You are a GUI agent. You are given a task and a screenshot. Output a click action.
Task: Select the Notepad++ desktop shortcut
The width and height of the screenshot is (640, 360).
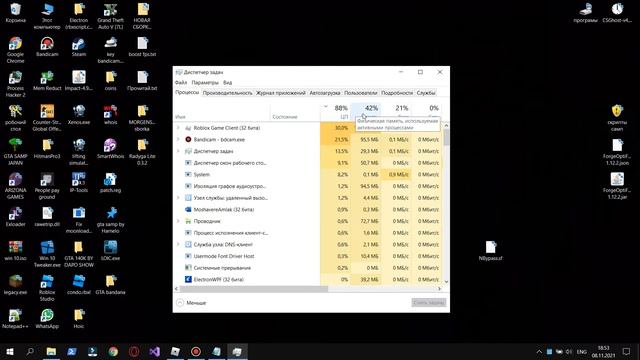[x=16, y=319]
